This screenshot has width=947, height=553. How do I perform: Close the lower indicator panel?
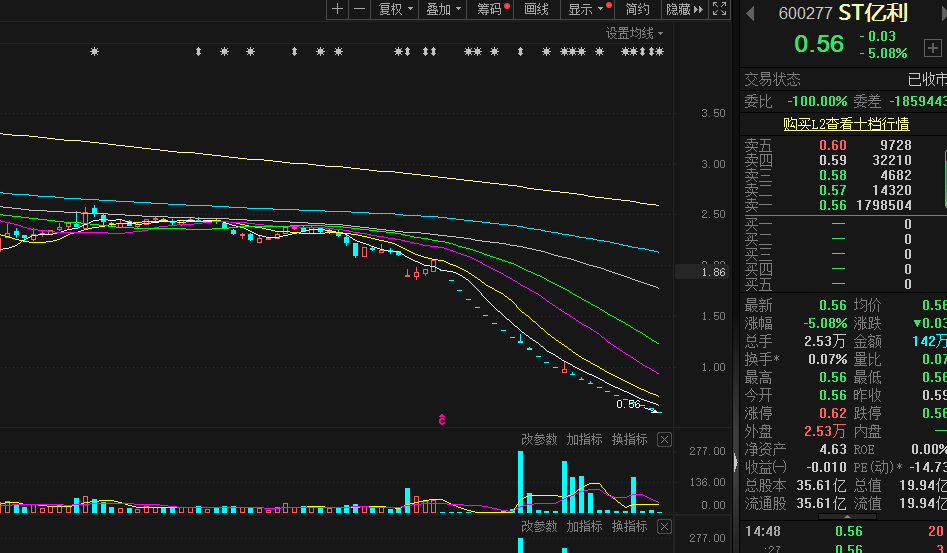(x=664, y=526)
